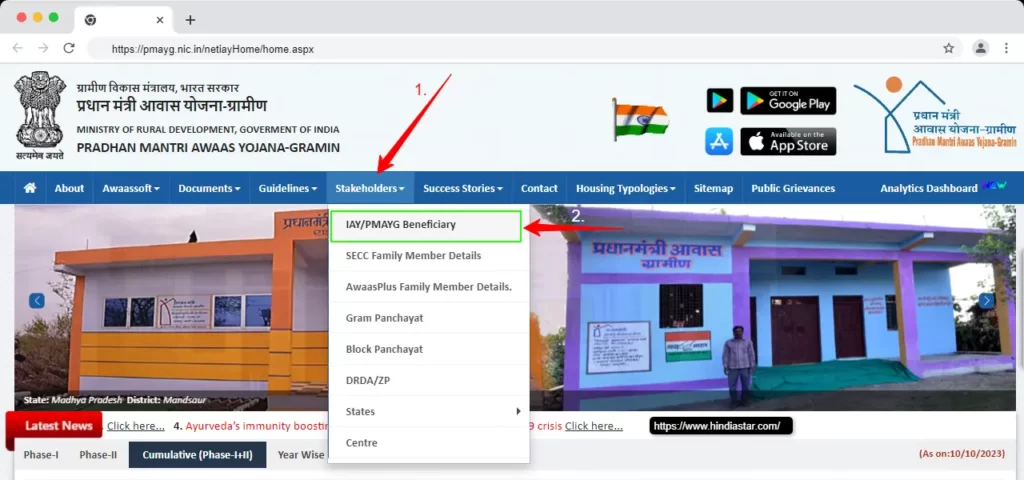Click the Get it on Google Play badge
1024x480 pixels.
tap(788, 101)
